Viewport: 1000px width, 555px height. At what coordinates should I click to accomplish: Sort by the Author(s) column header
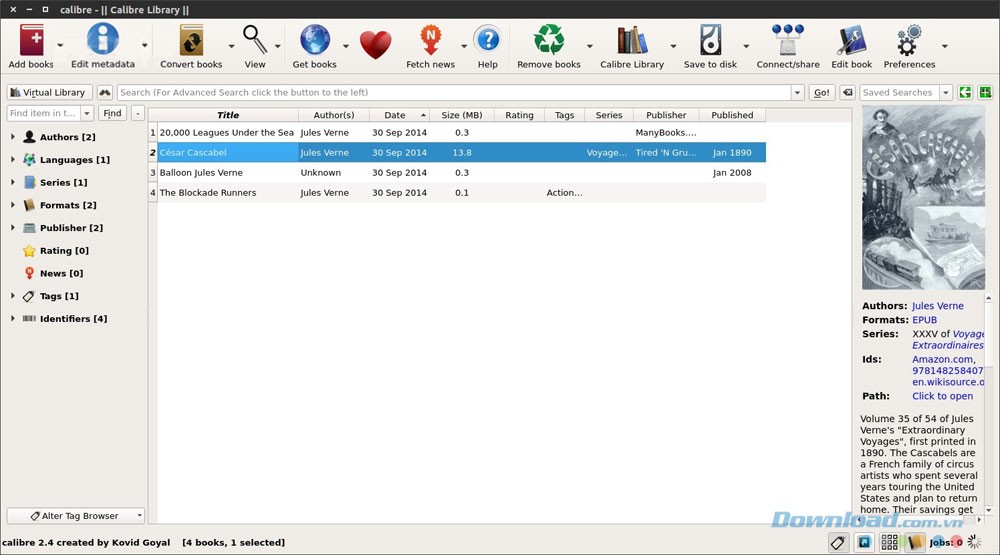334,115
